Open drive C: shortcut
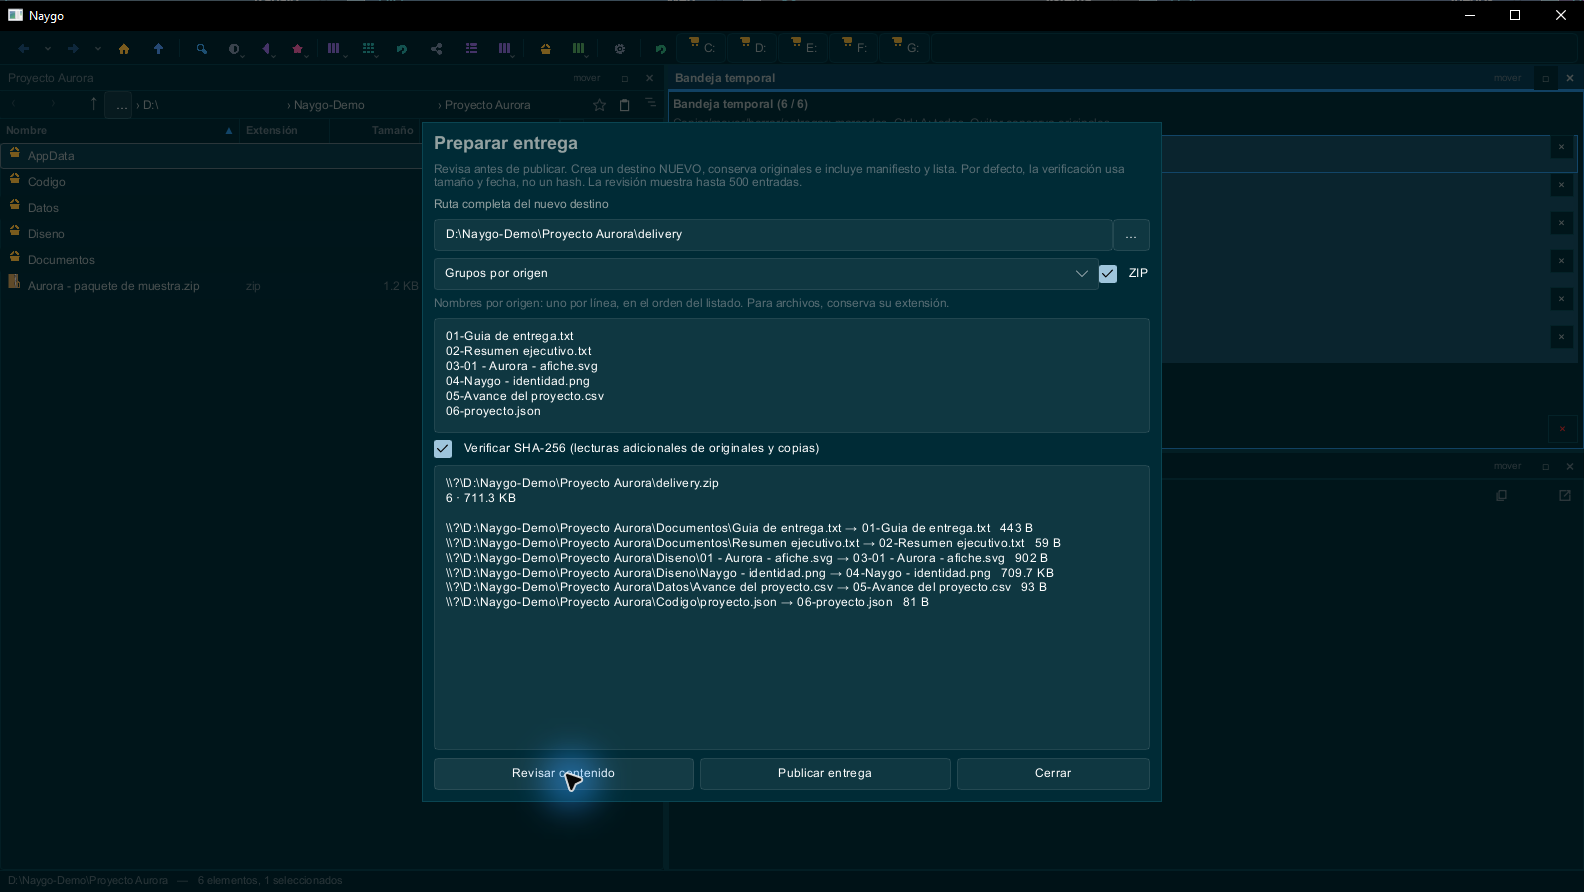Viewport: 1584px width, 892px height. (x=702, y=46)
